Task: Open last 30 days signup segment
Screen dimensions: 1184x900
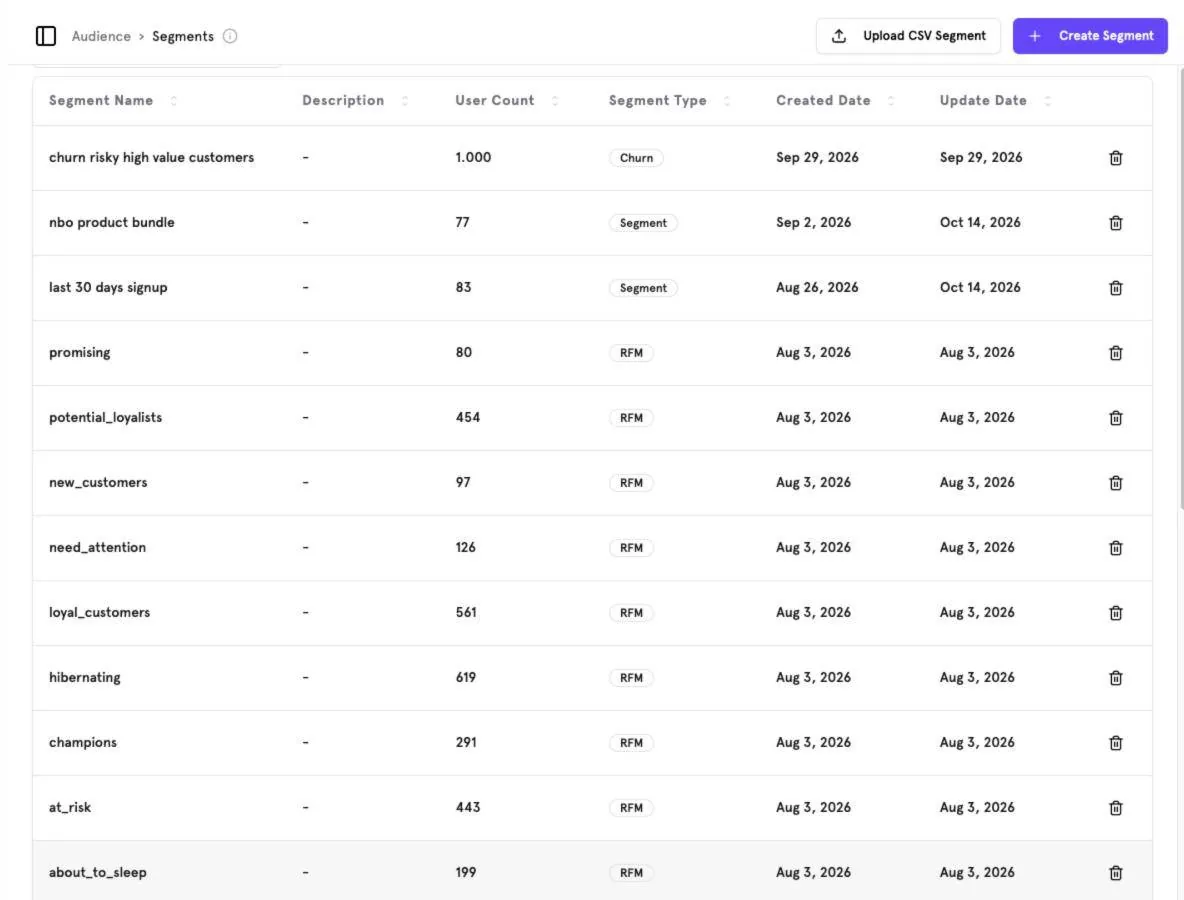Action: pyautogui.click(x=108, y=287)
